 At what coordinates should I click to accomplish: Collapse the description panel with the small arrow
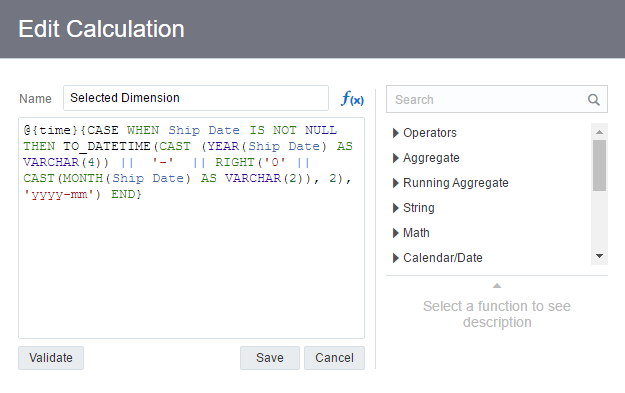(x=497, y=285)
